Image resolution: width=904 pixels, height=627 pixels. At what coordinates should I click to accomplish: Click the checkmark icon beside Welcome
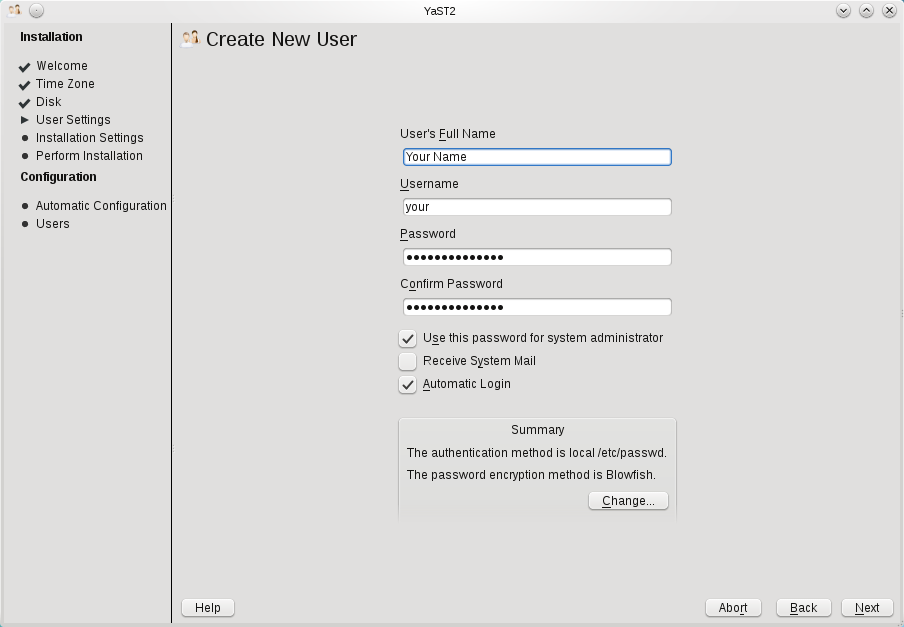pyautogui.click(x=23, y=66)
